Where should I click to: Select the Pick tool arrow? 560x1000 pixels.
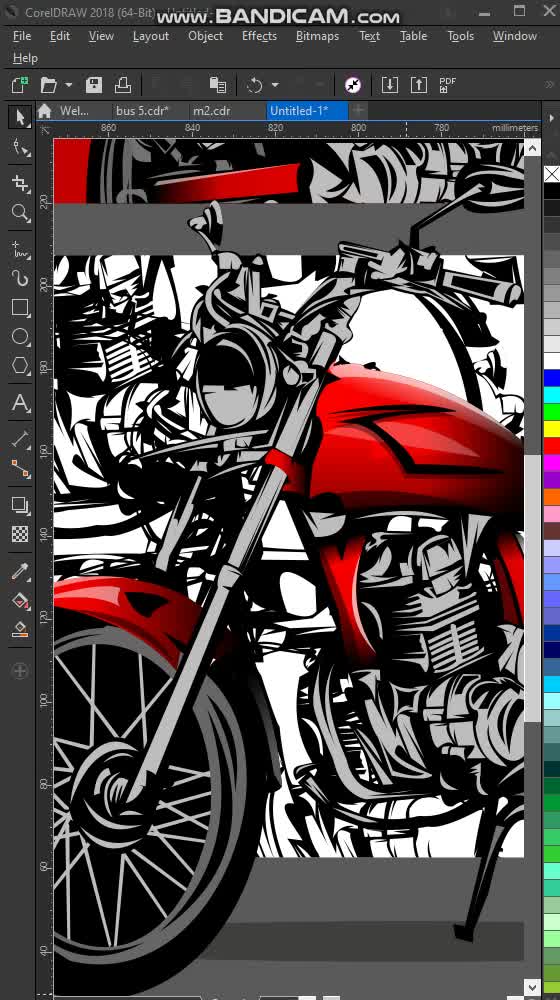click(x=20, y=118)
